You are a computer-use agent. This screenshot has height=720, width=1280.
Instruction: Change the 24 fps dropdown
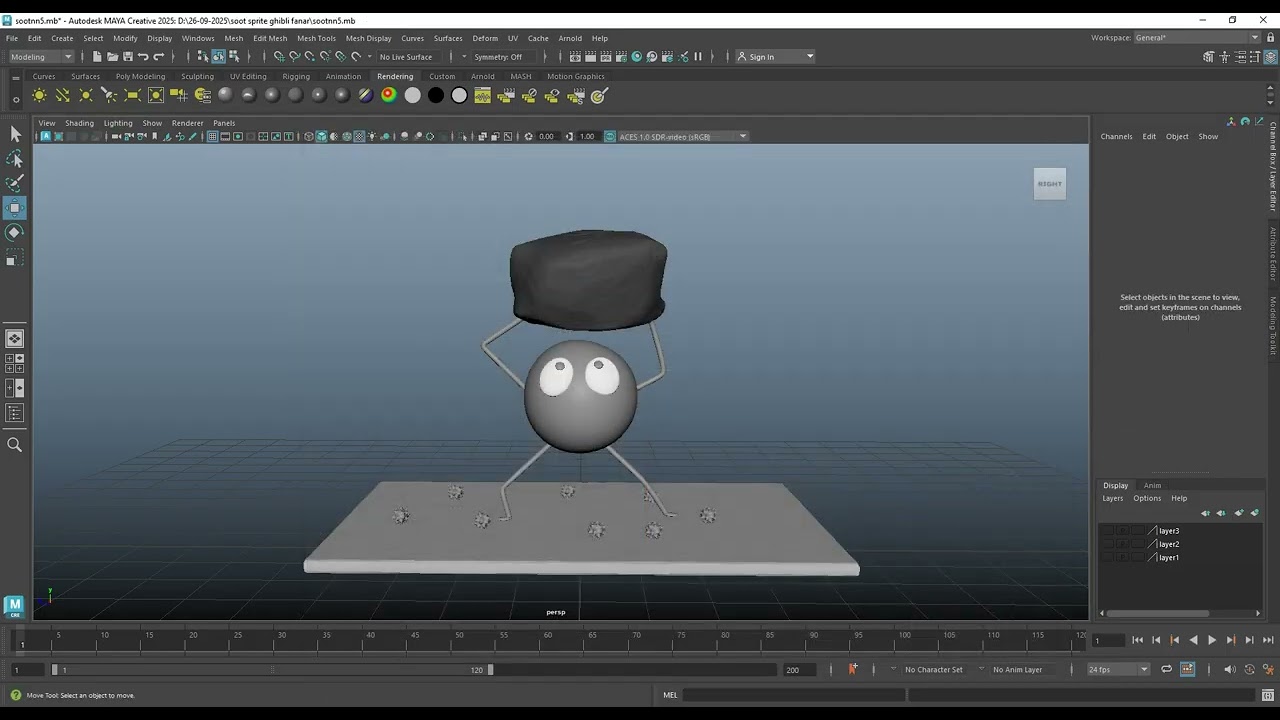[x=1118, y=670]
